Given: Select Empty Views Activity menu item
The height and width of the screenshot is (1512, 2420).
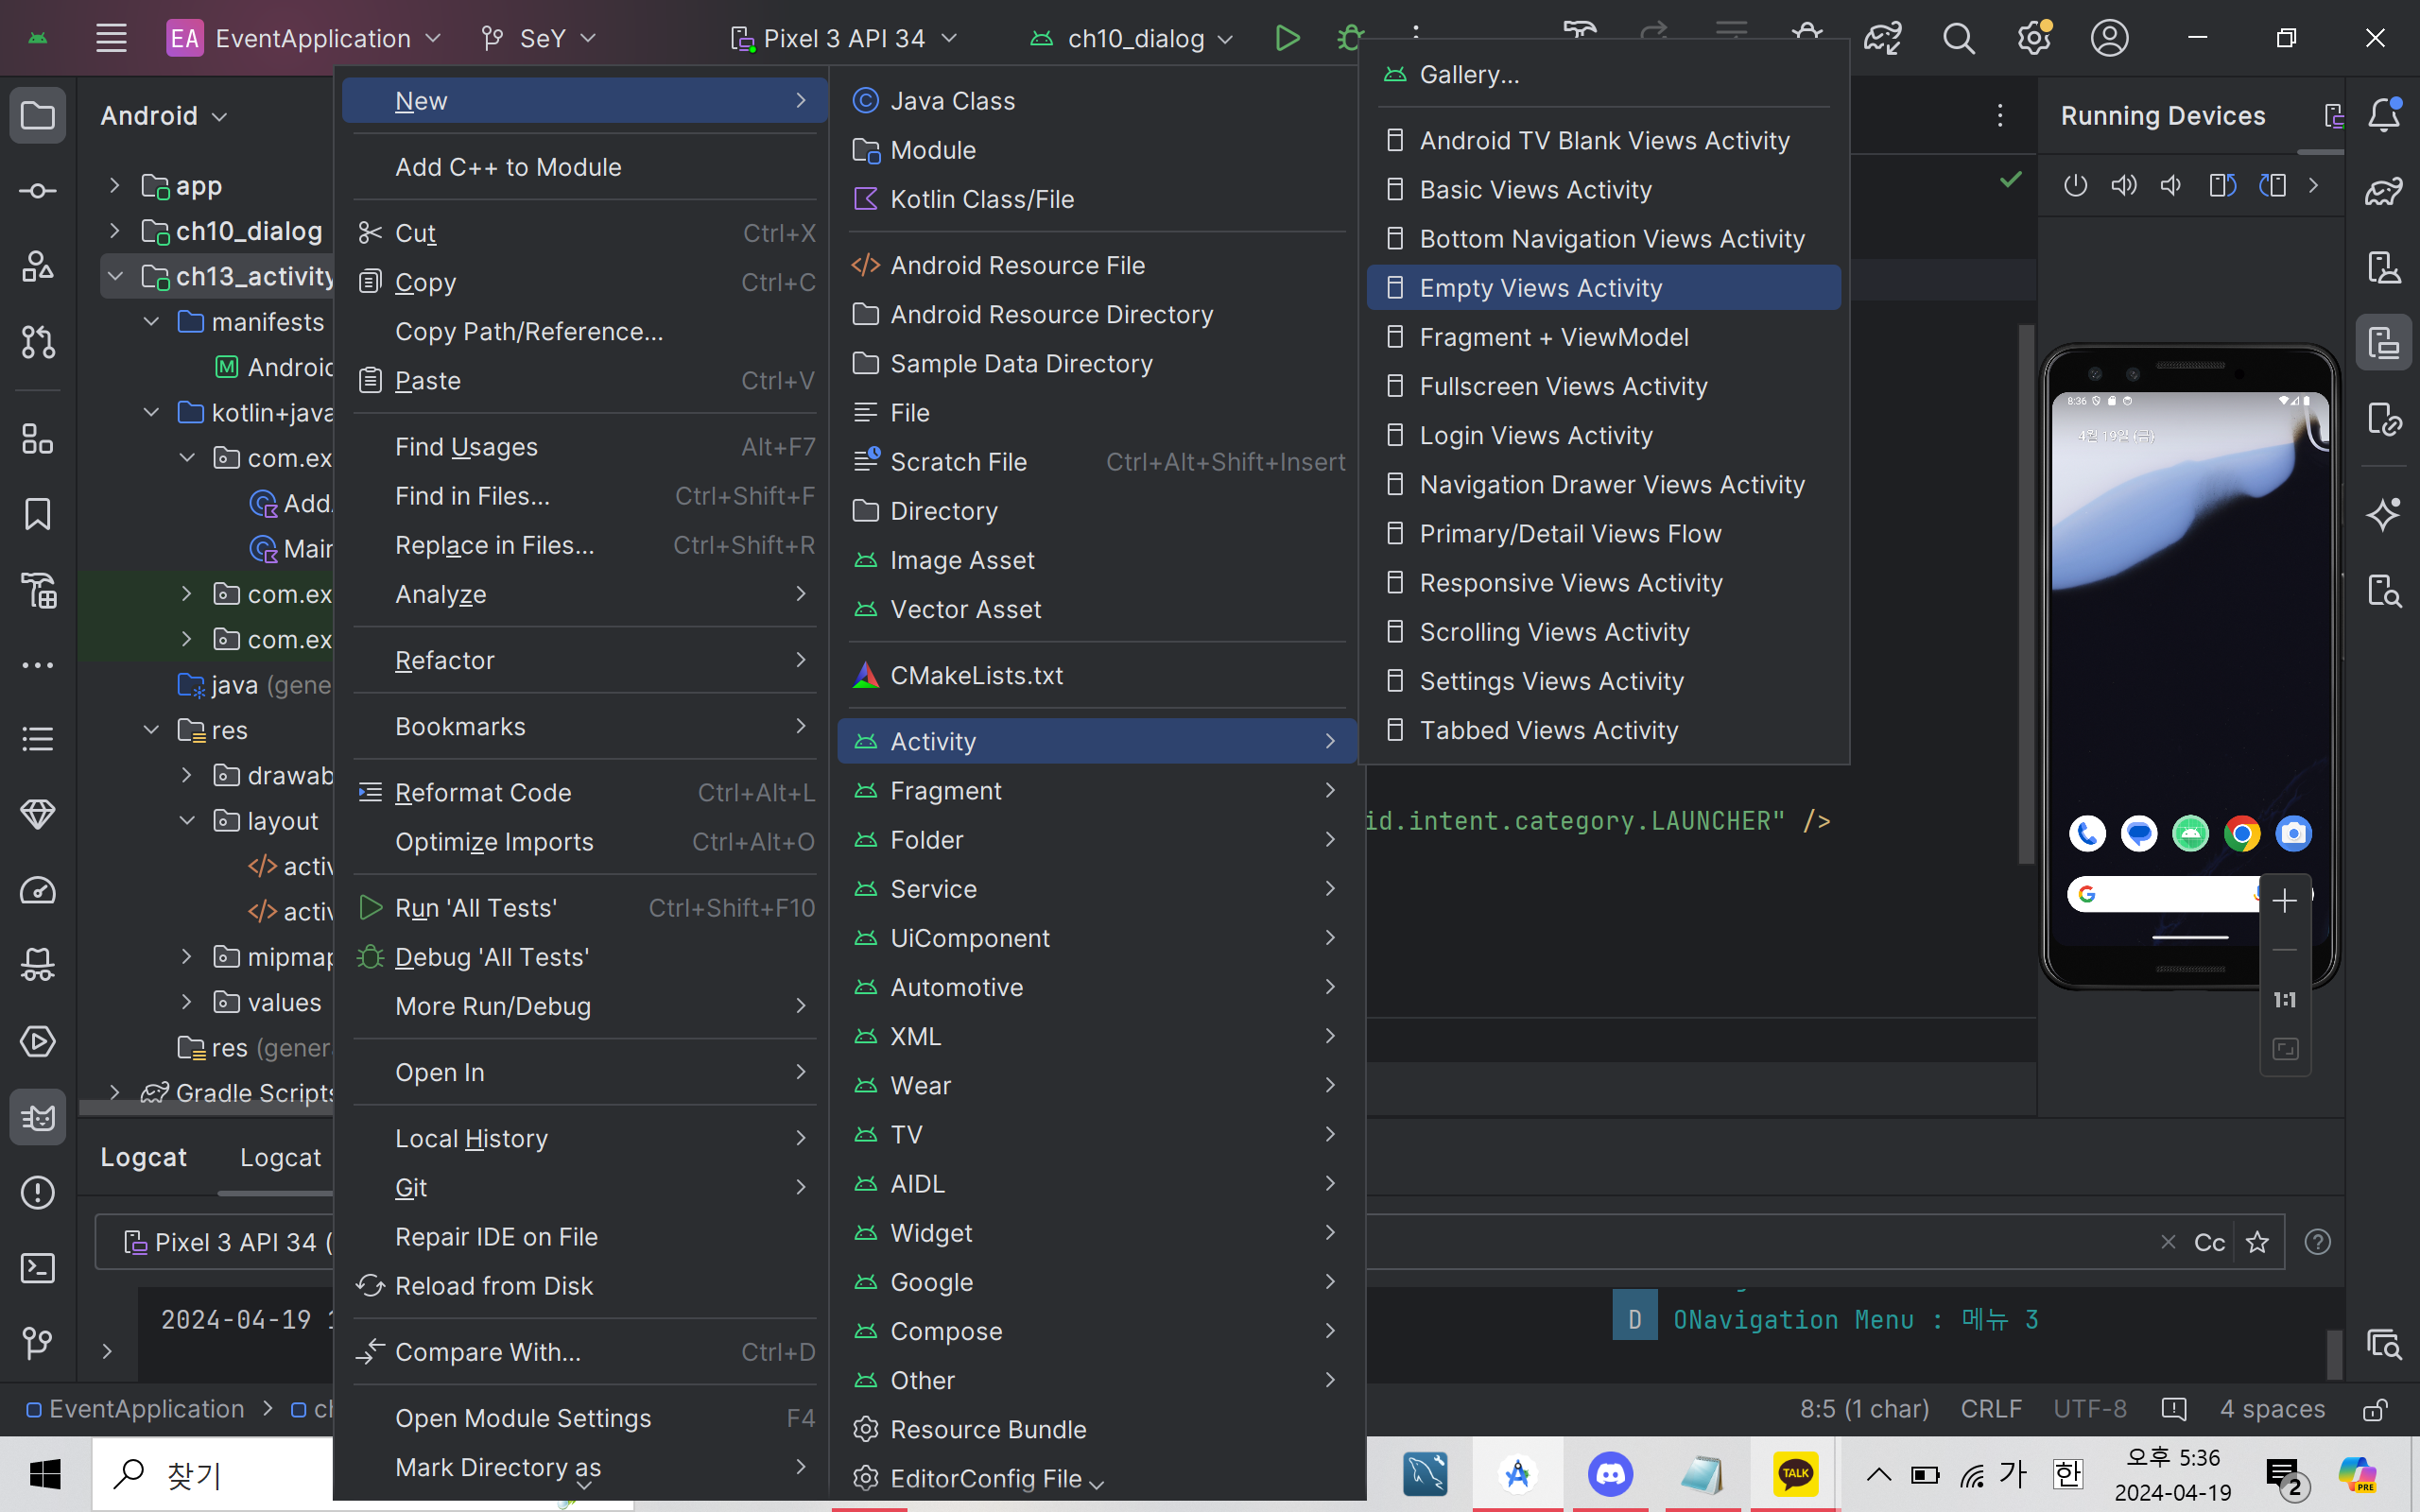Looking at the screenshot, I should coord(1540,288).
